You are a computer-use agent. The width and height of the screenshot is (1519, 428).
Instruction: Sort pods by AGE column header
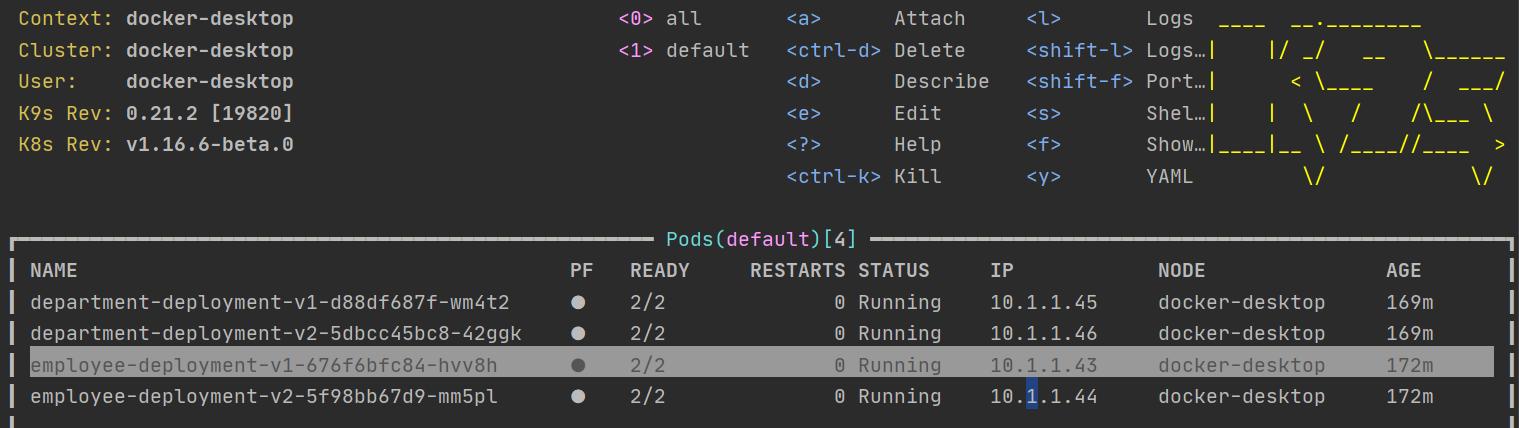[1403, 271]
